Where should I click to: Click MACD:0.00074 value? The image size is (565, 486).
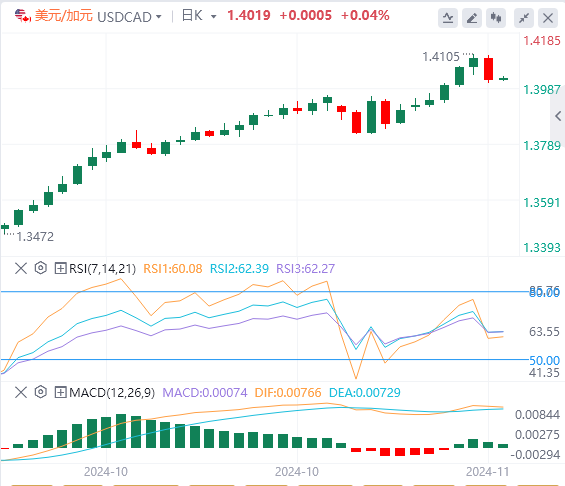click(x=205, y=393)
